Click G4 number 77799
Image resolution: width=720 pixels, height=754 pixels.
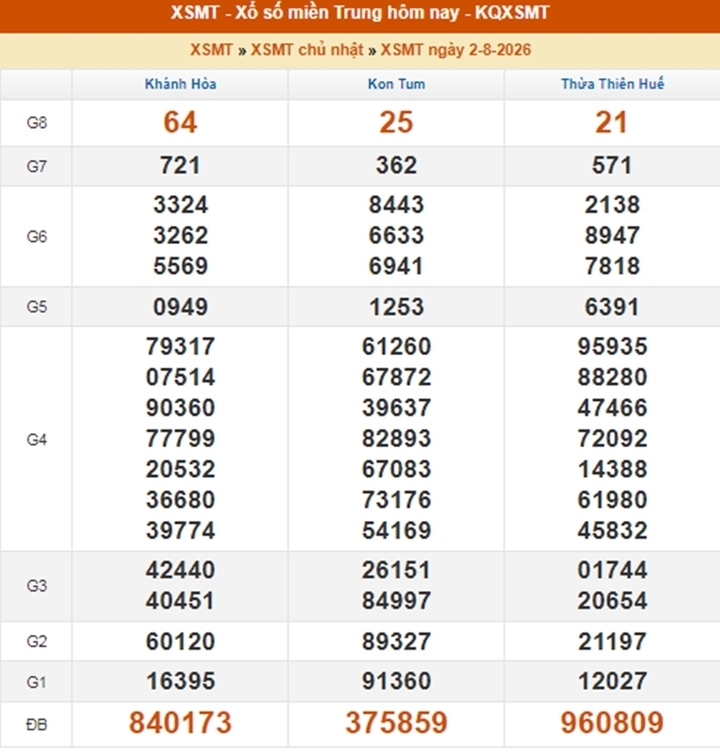[x=180, y=439]
